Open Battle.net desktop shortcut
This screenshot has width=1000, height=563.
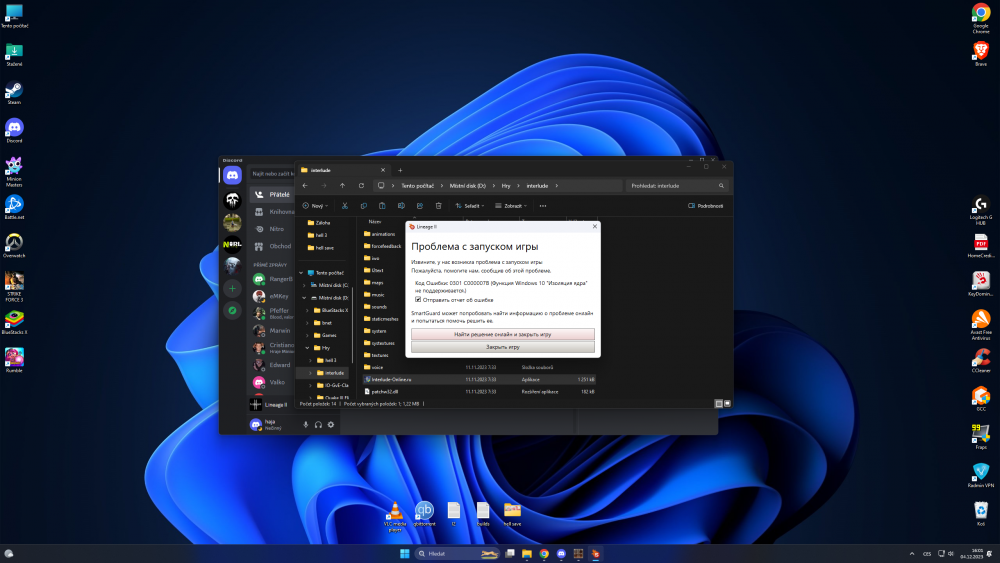pyautogui.click(x=14, y=207)
